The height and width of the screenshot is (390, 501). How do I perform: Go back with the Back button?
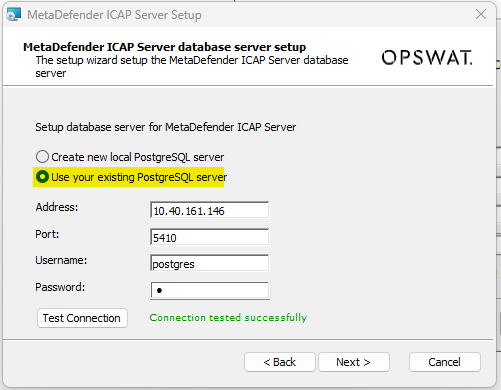[280, 362]
